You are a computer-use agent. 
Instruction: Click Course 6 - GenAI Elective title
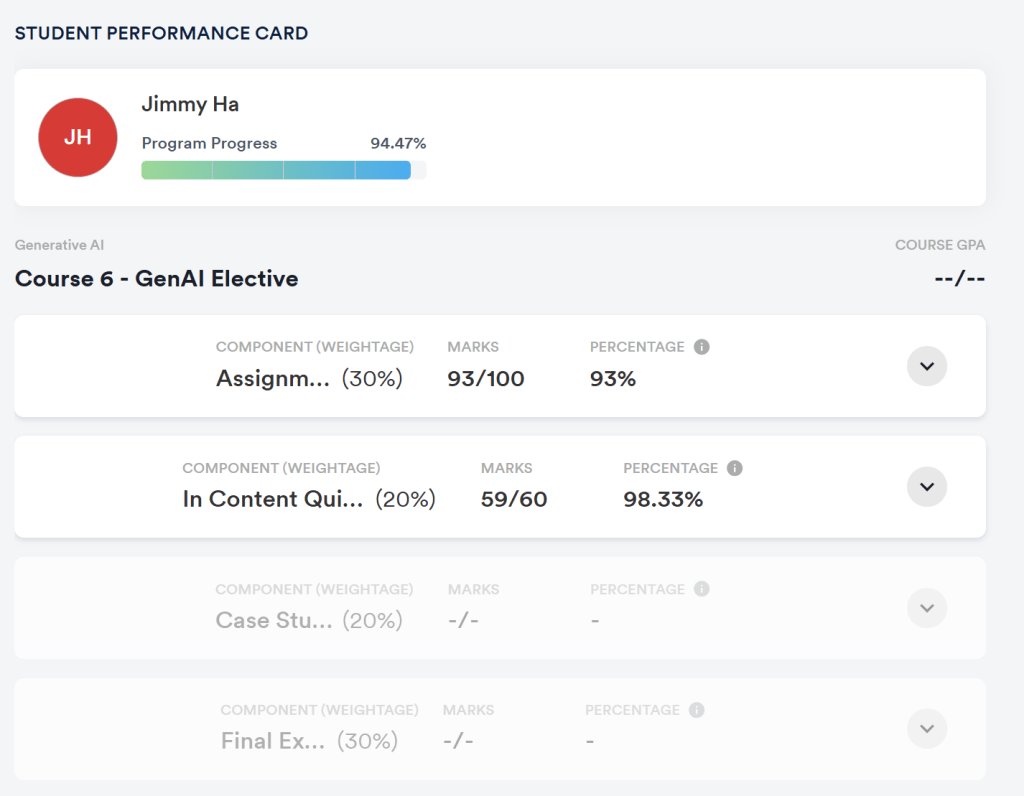click(156, 279)
